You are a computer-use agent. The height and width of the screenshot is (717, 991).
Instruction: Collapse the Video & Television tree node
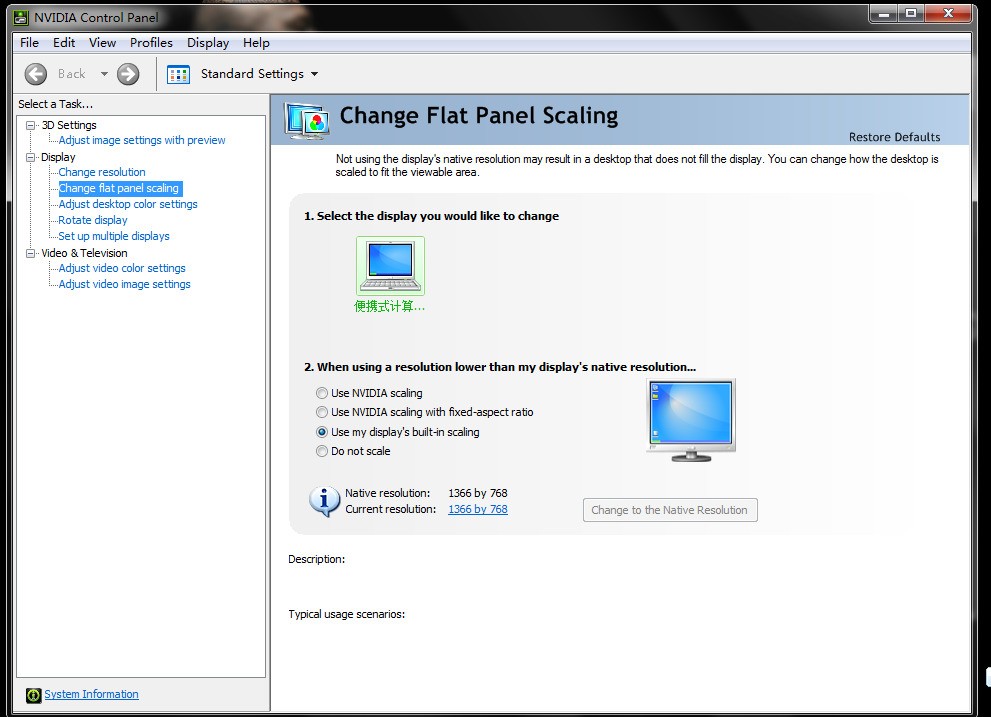[30, 253]
